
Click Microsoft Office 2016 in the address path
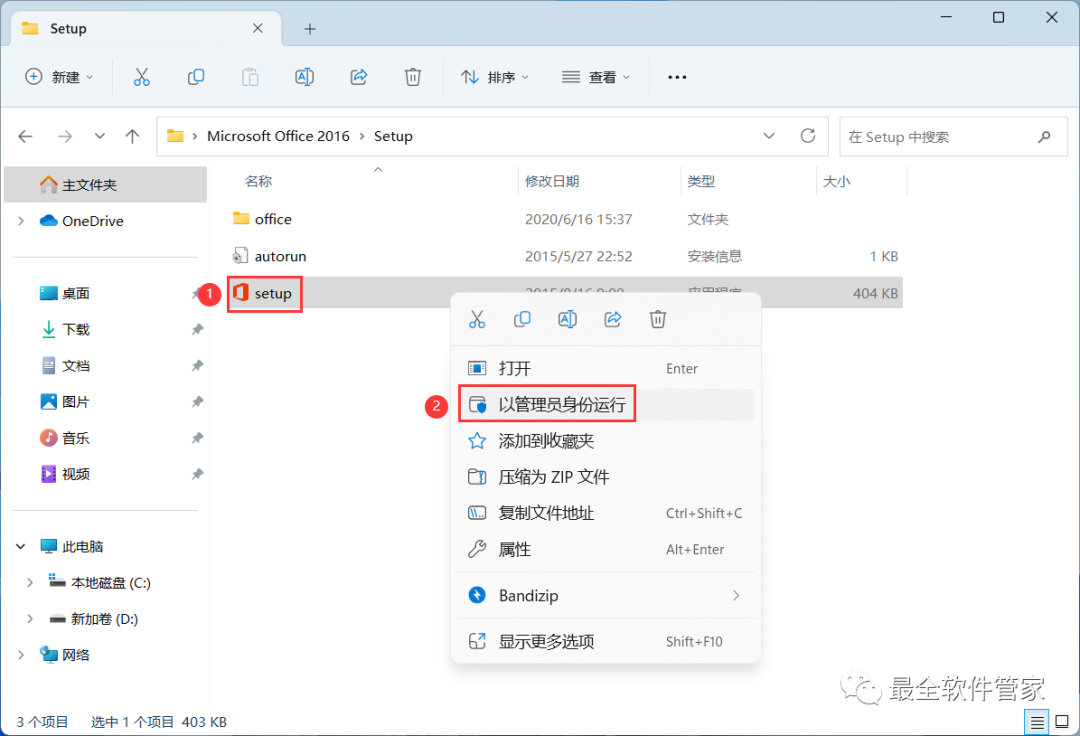click(278, 136)
